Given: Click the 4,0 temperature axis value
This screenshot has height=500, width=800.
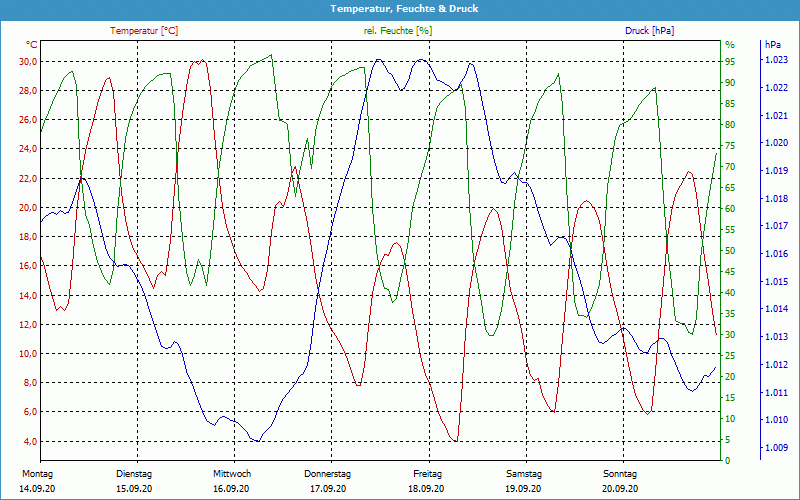Looking at the screenshot, I should click(30, 441).
